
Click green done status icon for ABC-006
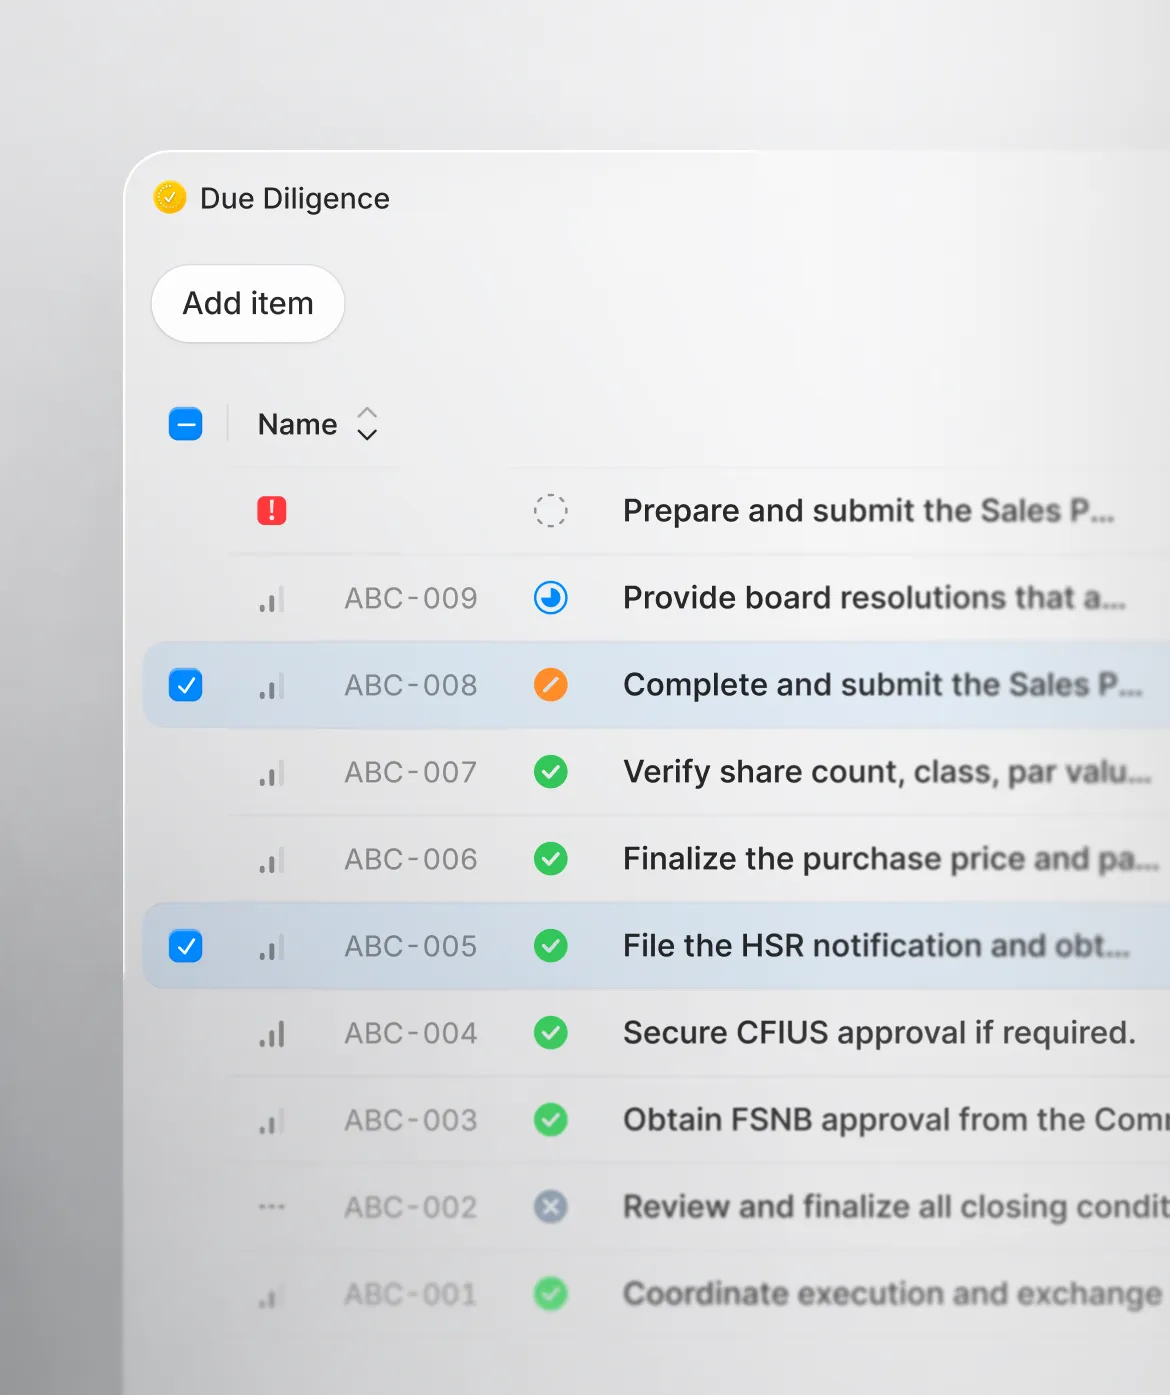551,859
